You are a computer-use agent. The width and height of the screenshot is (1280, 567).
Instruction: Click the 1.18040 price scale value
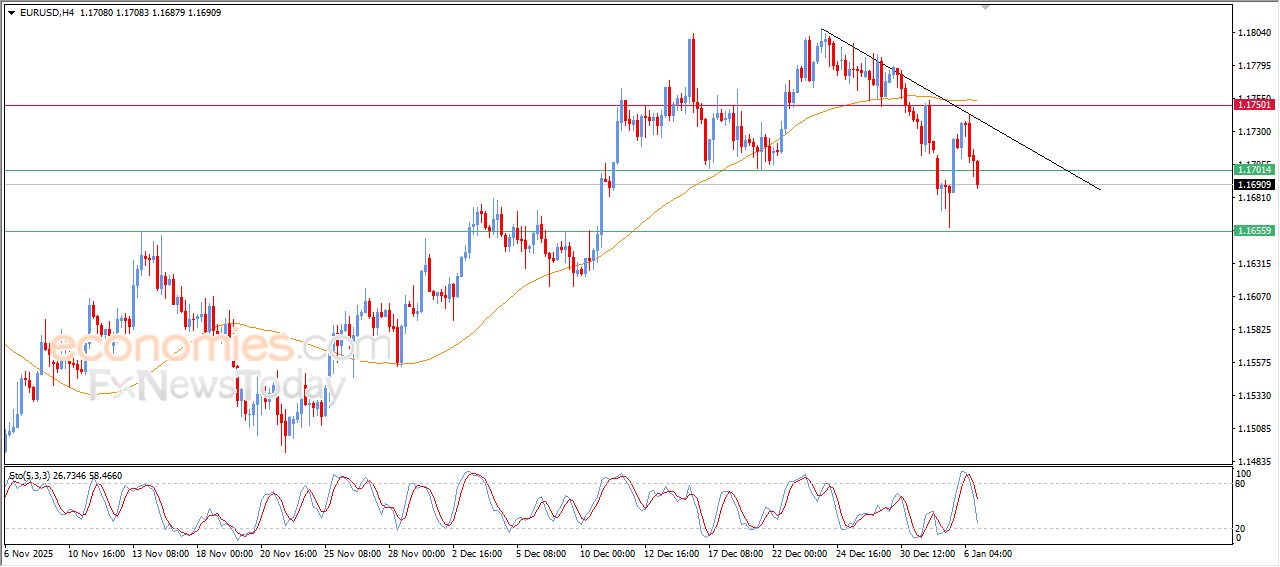1254,33
